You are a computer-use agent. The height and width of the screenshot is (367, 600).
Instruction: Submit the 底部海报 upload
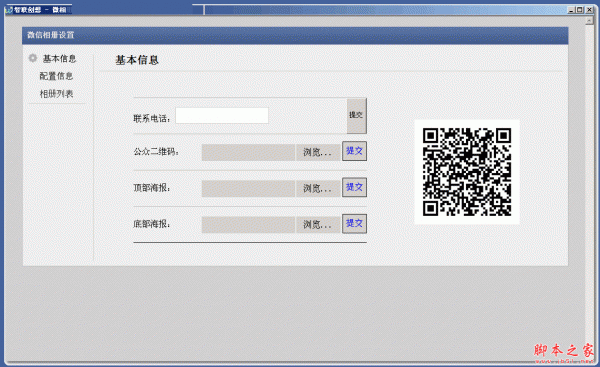354,223
